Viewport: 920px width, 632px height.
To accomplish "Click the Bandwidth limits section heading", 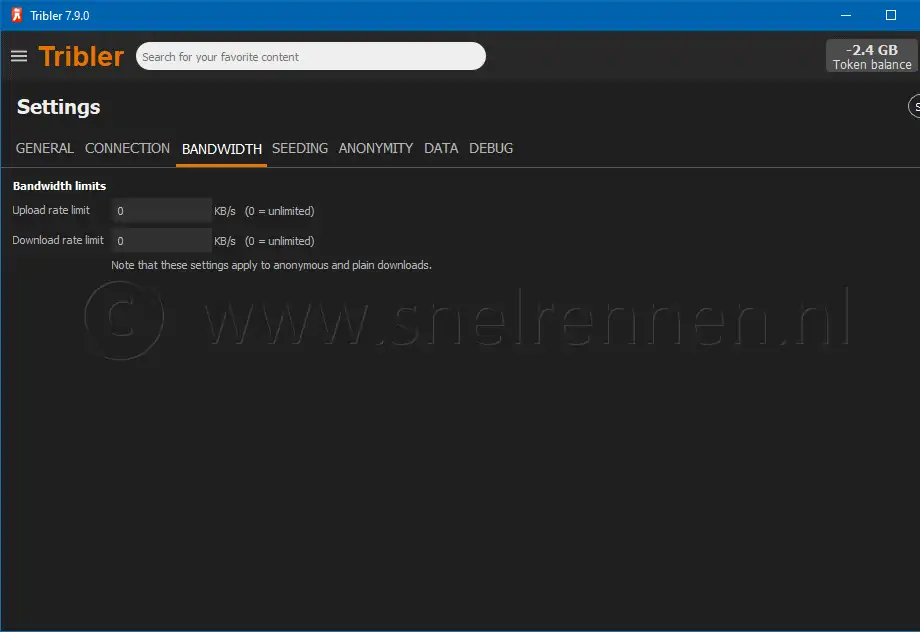I will (59, 186).
